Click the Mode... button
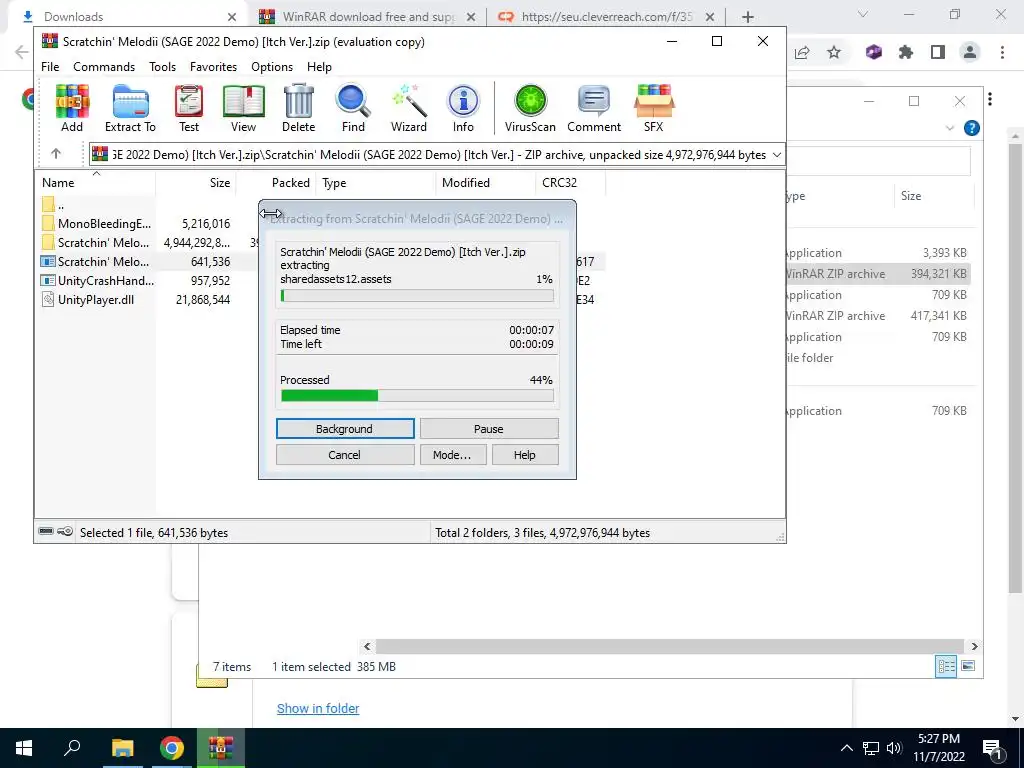Image resolution: width=1024 pixels, height=768 pixels. coord(452,455)
